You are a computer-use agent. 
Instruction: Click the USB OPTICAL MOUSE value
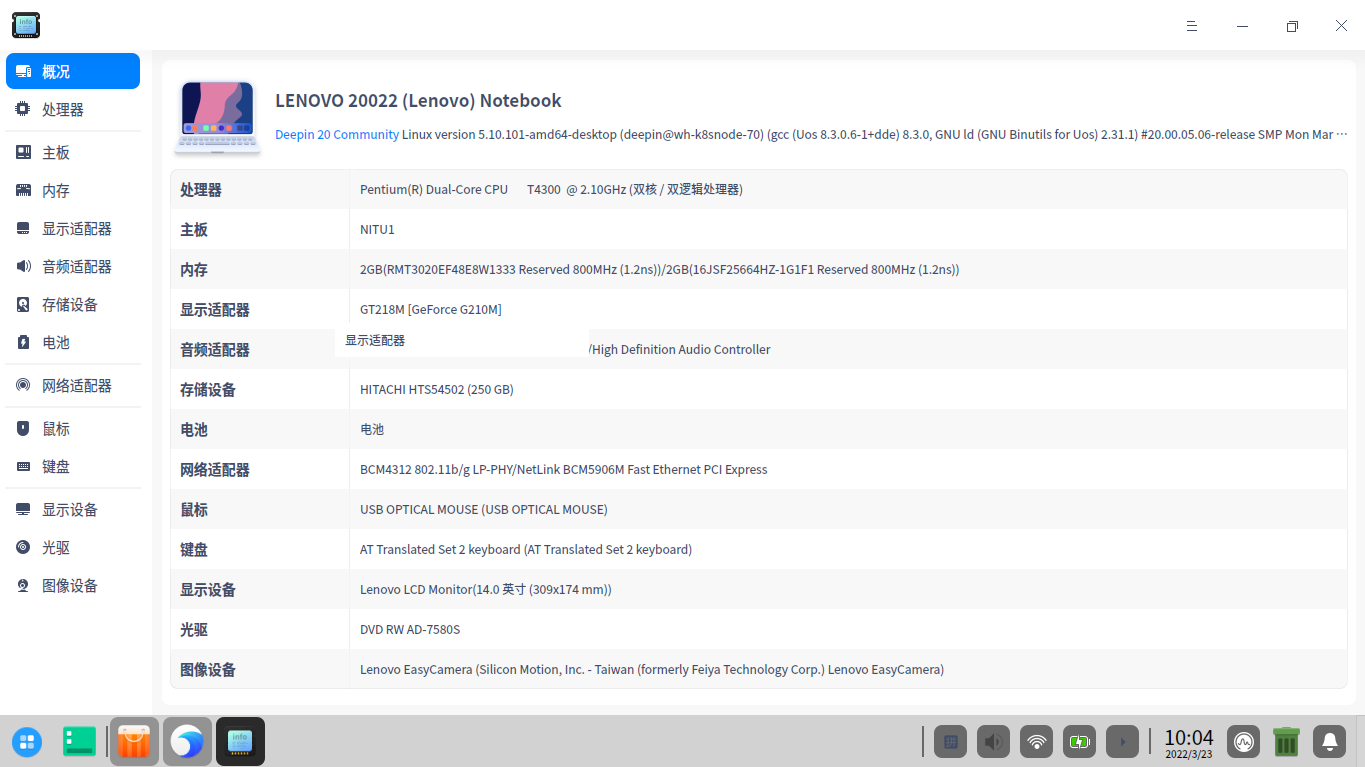click(484, 509)
